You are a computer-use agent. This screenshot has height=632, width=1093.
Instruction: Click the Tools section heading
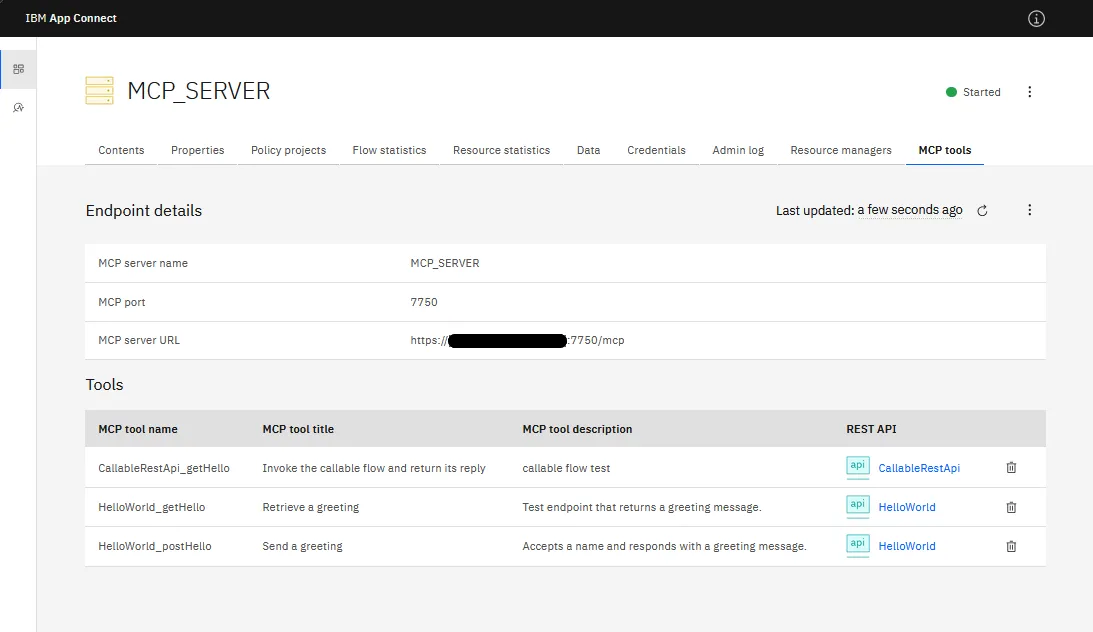click(x=105, y=385)
